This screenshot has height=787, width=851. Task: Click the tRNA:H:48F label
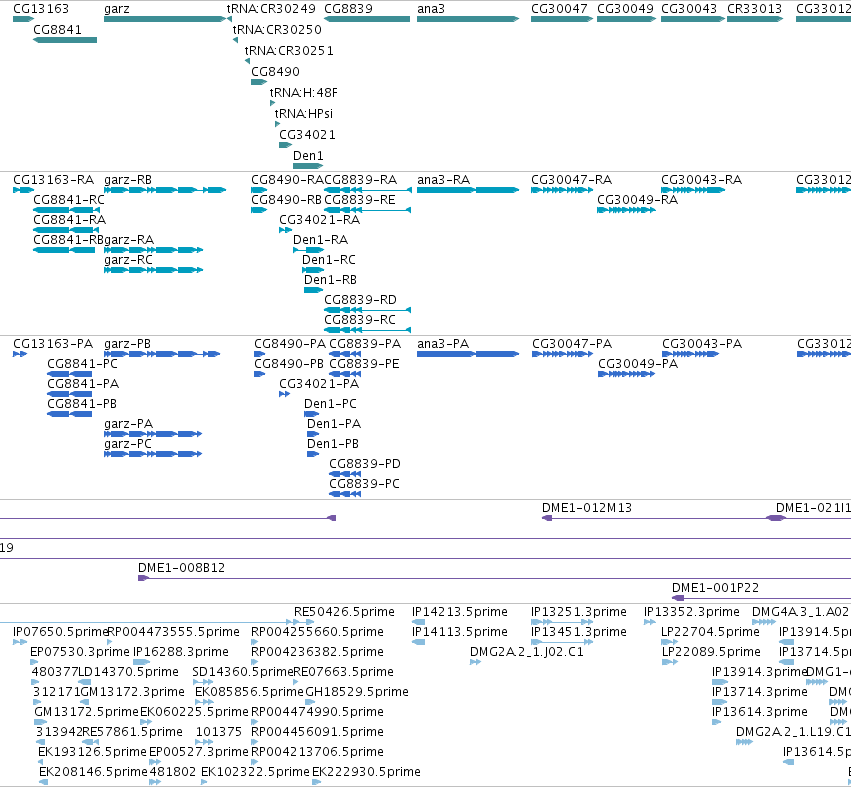(303, 93)
